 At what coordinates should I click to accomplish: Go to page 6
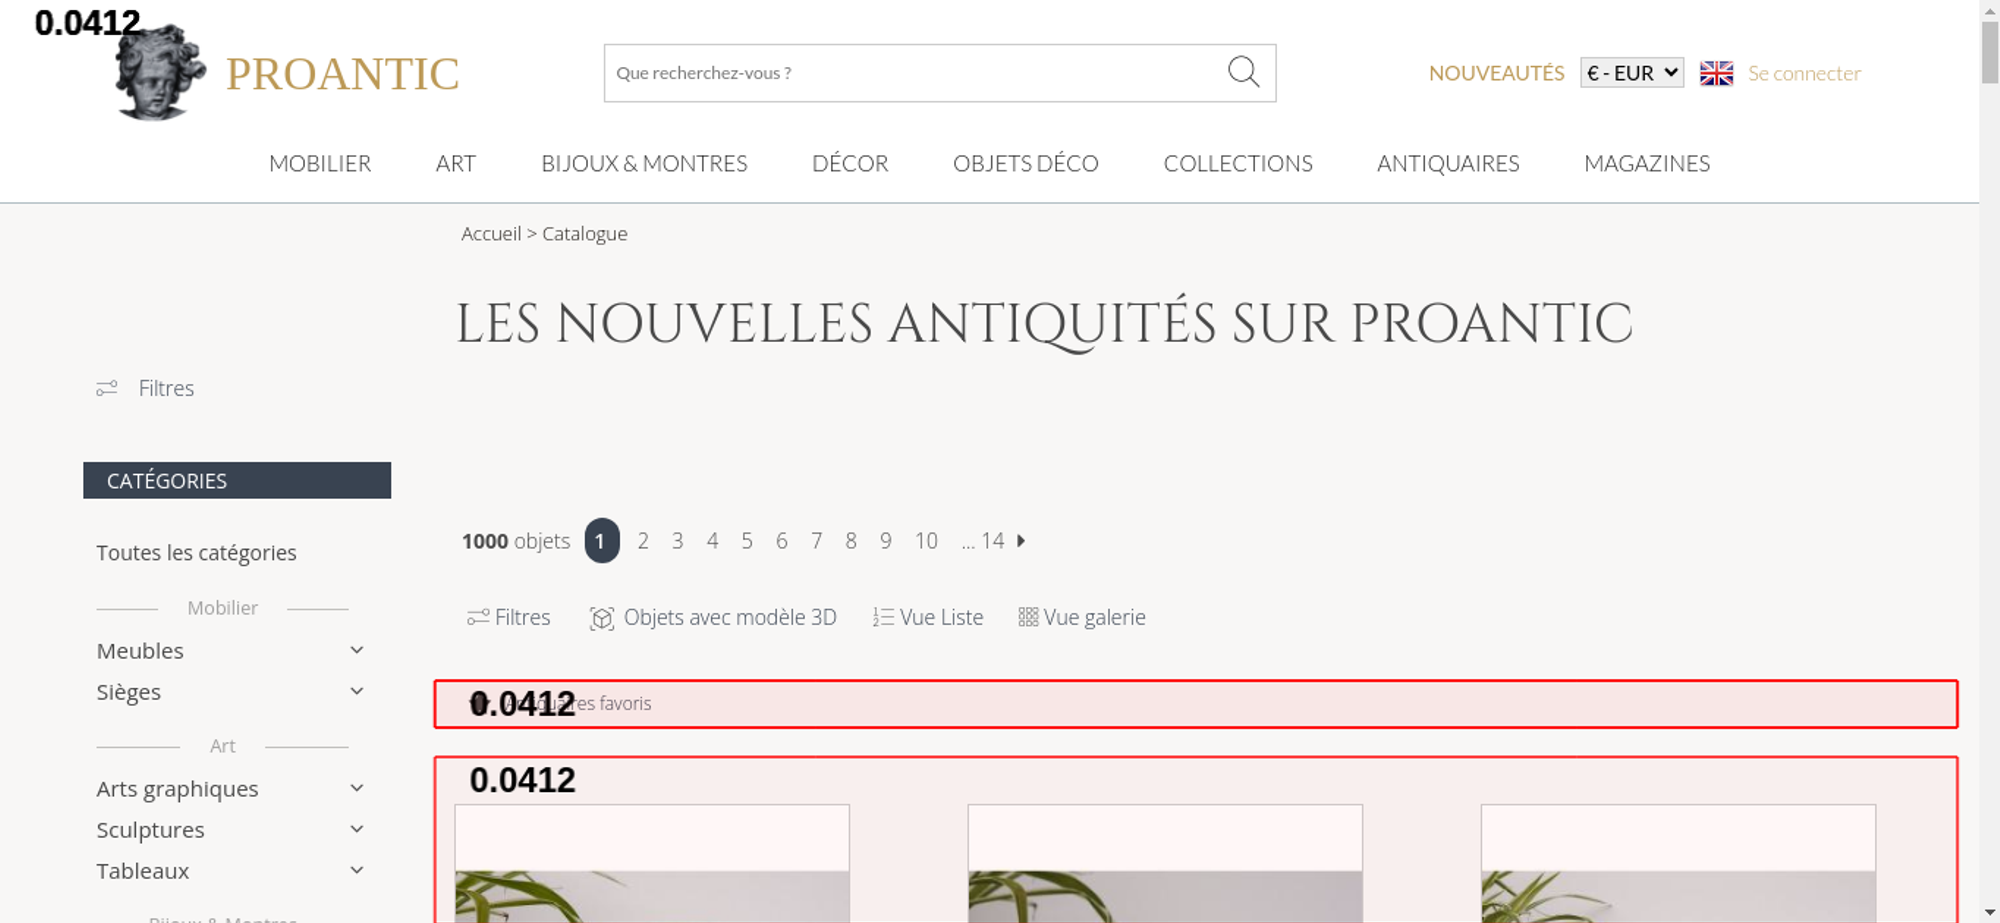[x=781, y=541]
